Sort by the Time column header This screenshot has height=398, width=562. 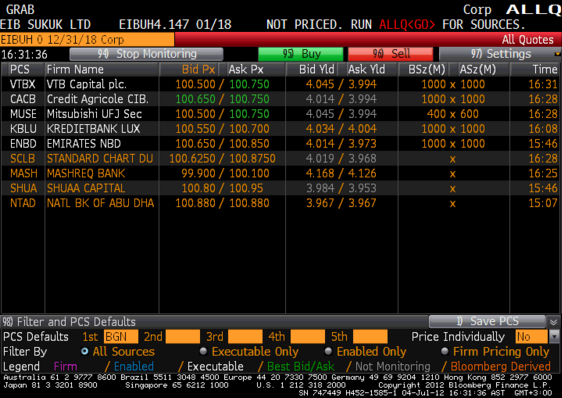click(545, 69)
